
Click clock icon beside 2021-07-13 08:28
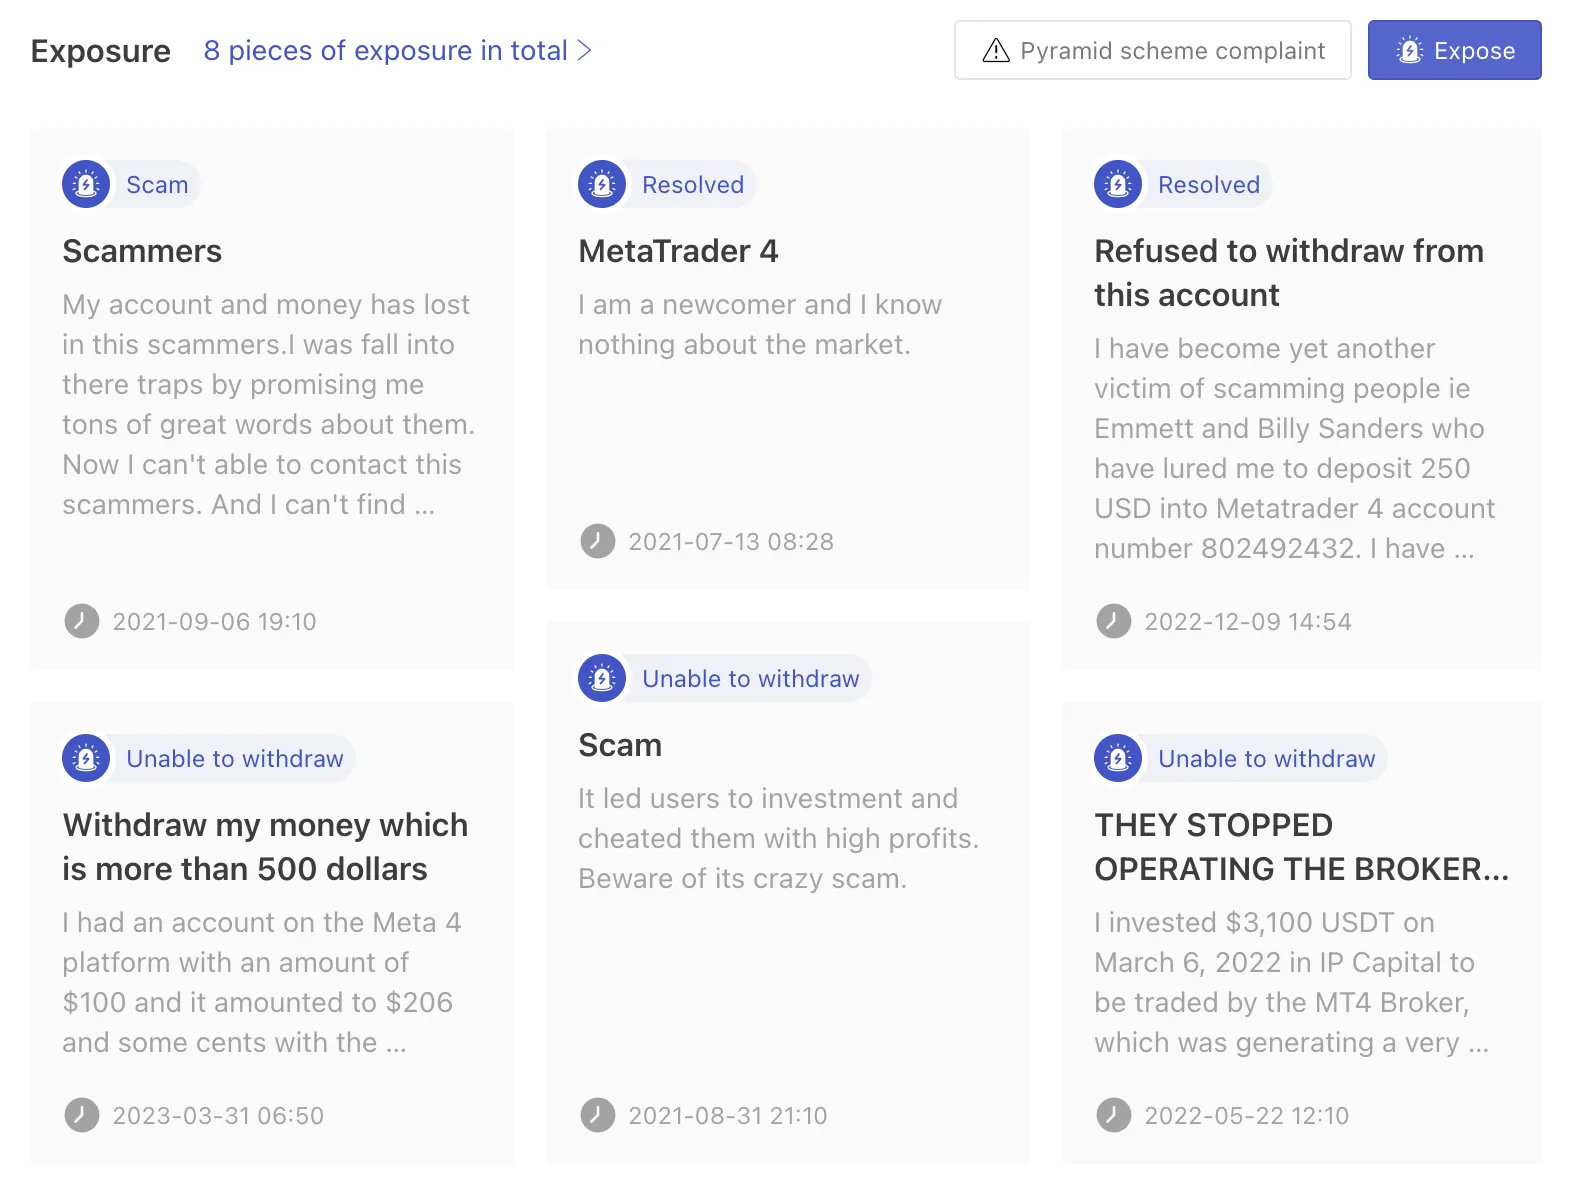(598, 541)
